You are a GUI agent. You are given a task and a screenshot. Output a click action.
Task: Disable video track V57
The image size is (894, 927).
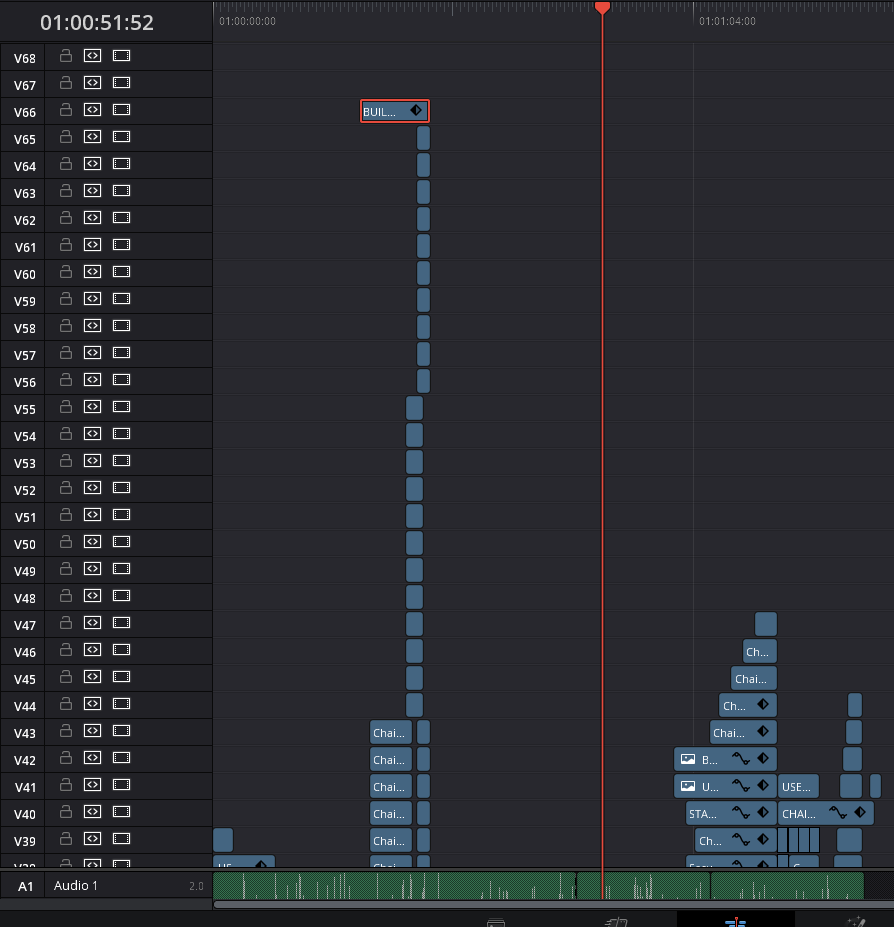coord(121,352)
